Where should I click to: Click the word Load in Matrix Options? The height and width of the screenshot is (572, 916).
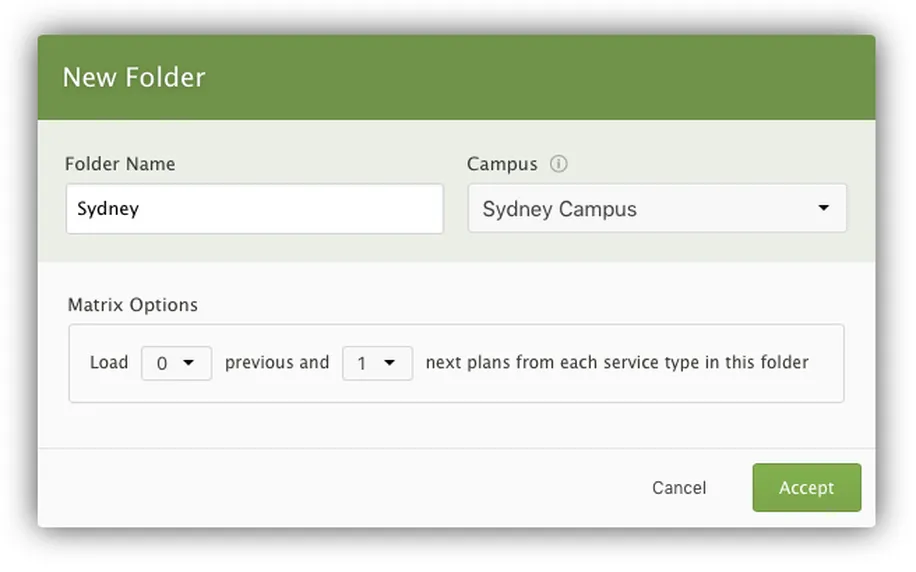[109, 363]
